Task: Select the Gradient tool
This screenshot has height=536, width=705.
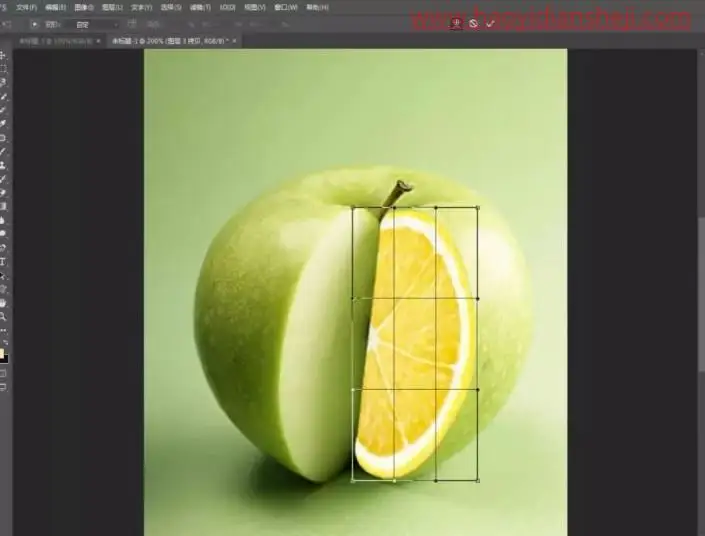Action: [x=3, y=206]
